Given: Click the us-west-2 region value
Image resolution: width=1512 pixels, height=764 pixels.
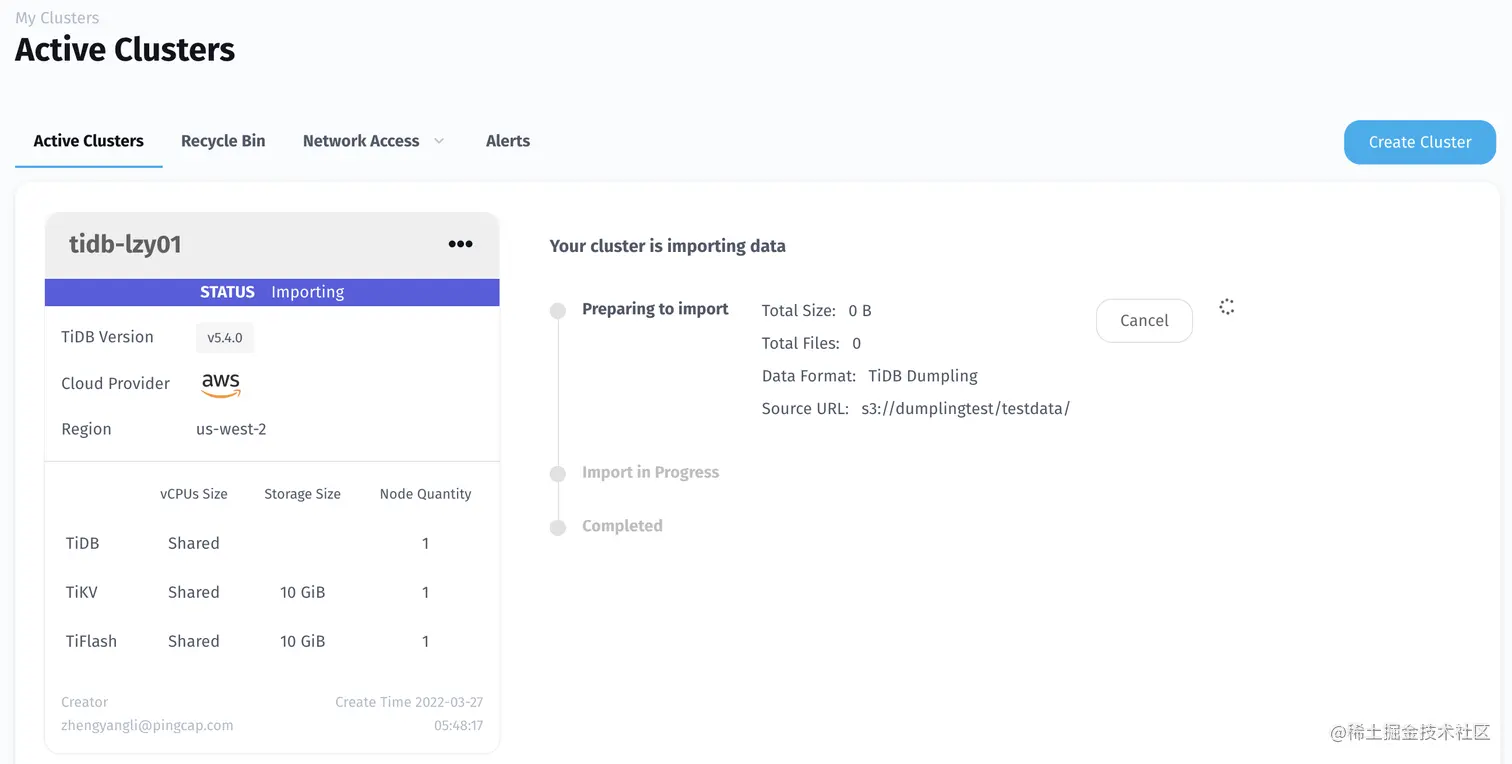Looking at the screenshot, I should point(231,430).
